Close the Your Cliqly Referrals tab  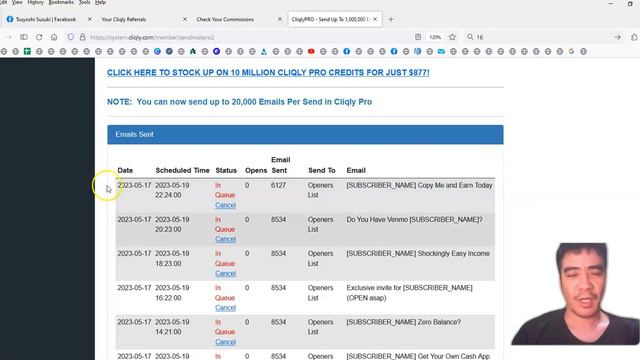(x=184, y=19)
